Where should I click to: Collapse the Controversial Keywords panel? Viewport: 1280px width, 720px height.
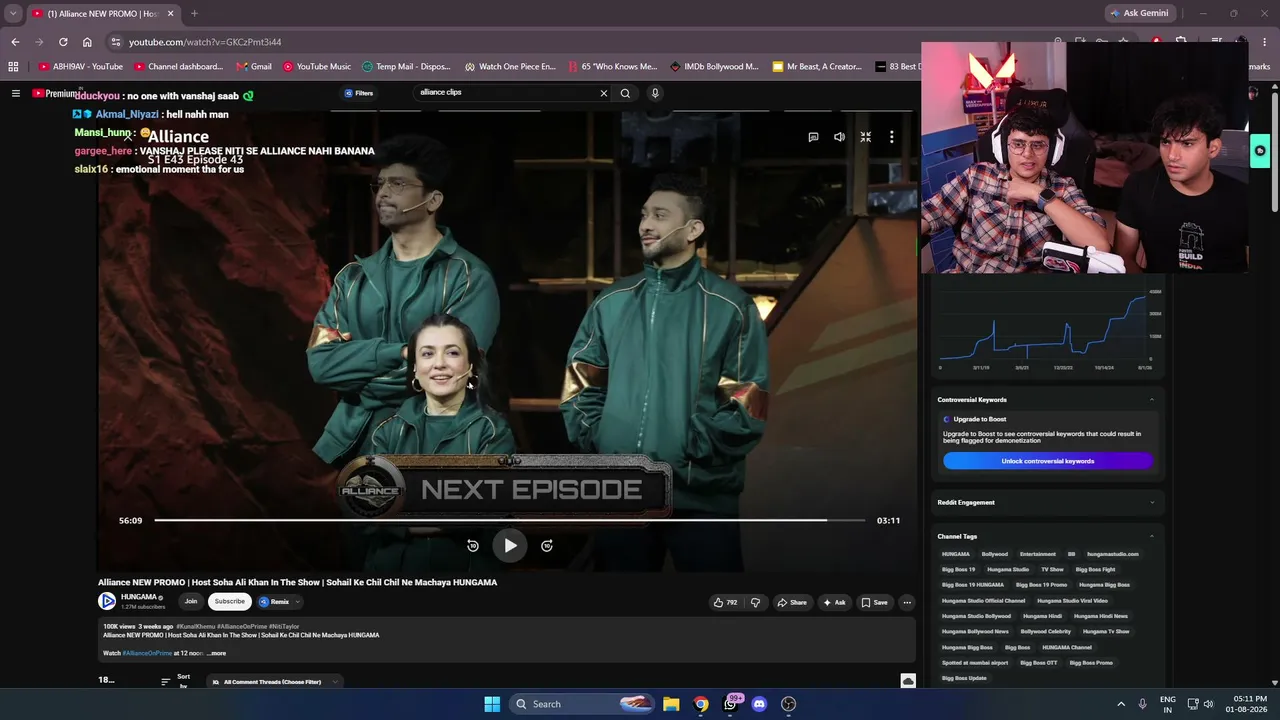coord(1151,400)
